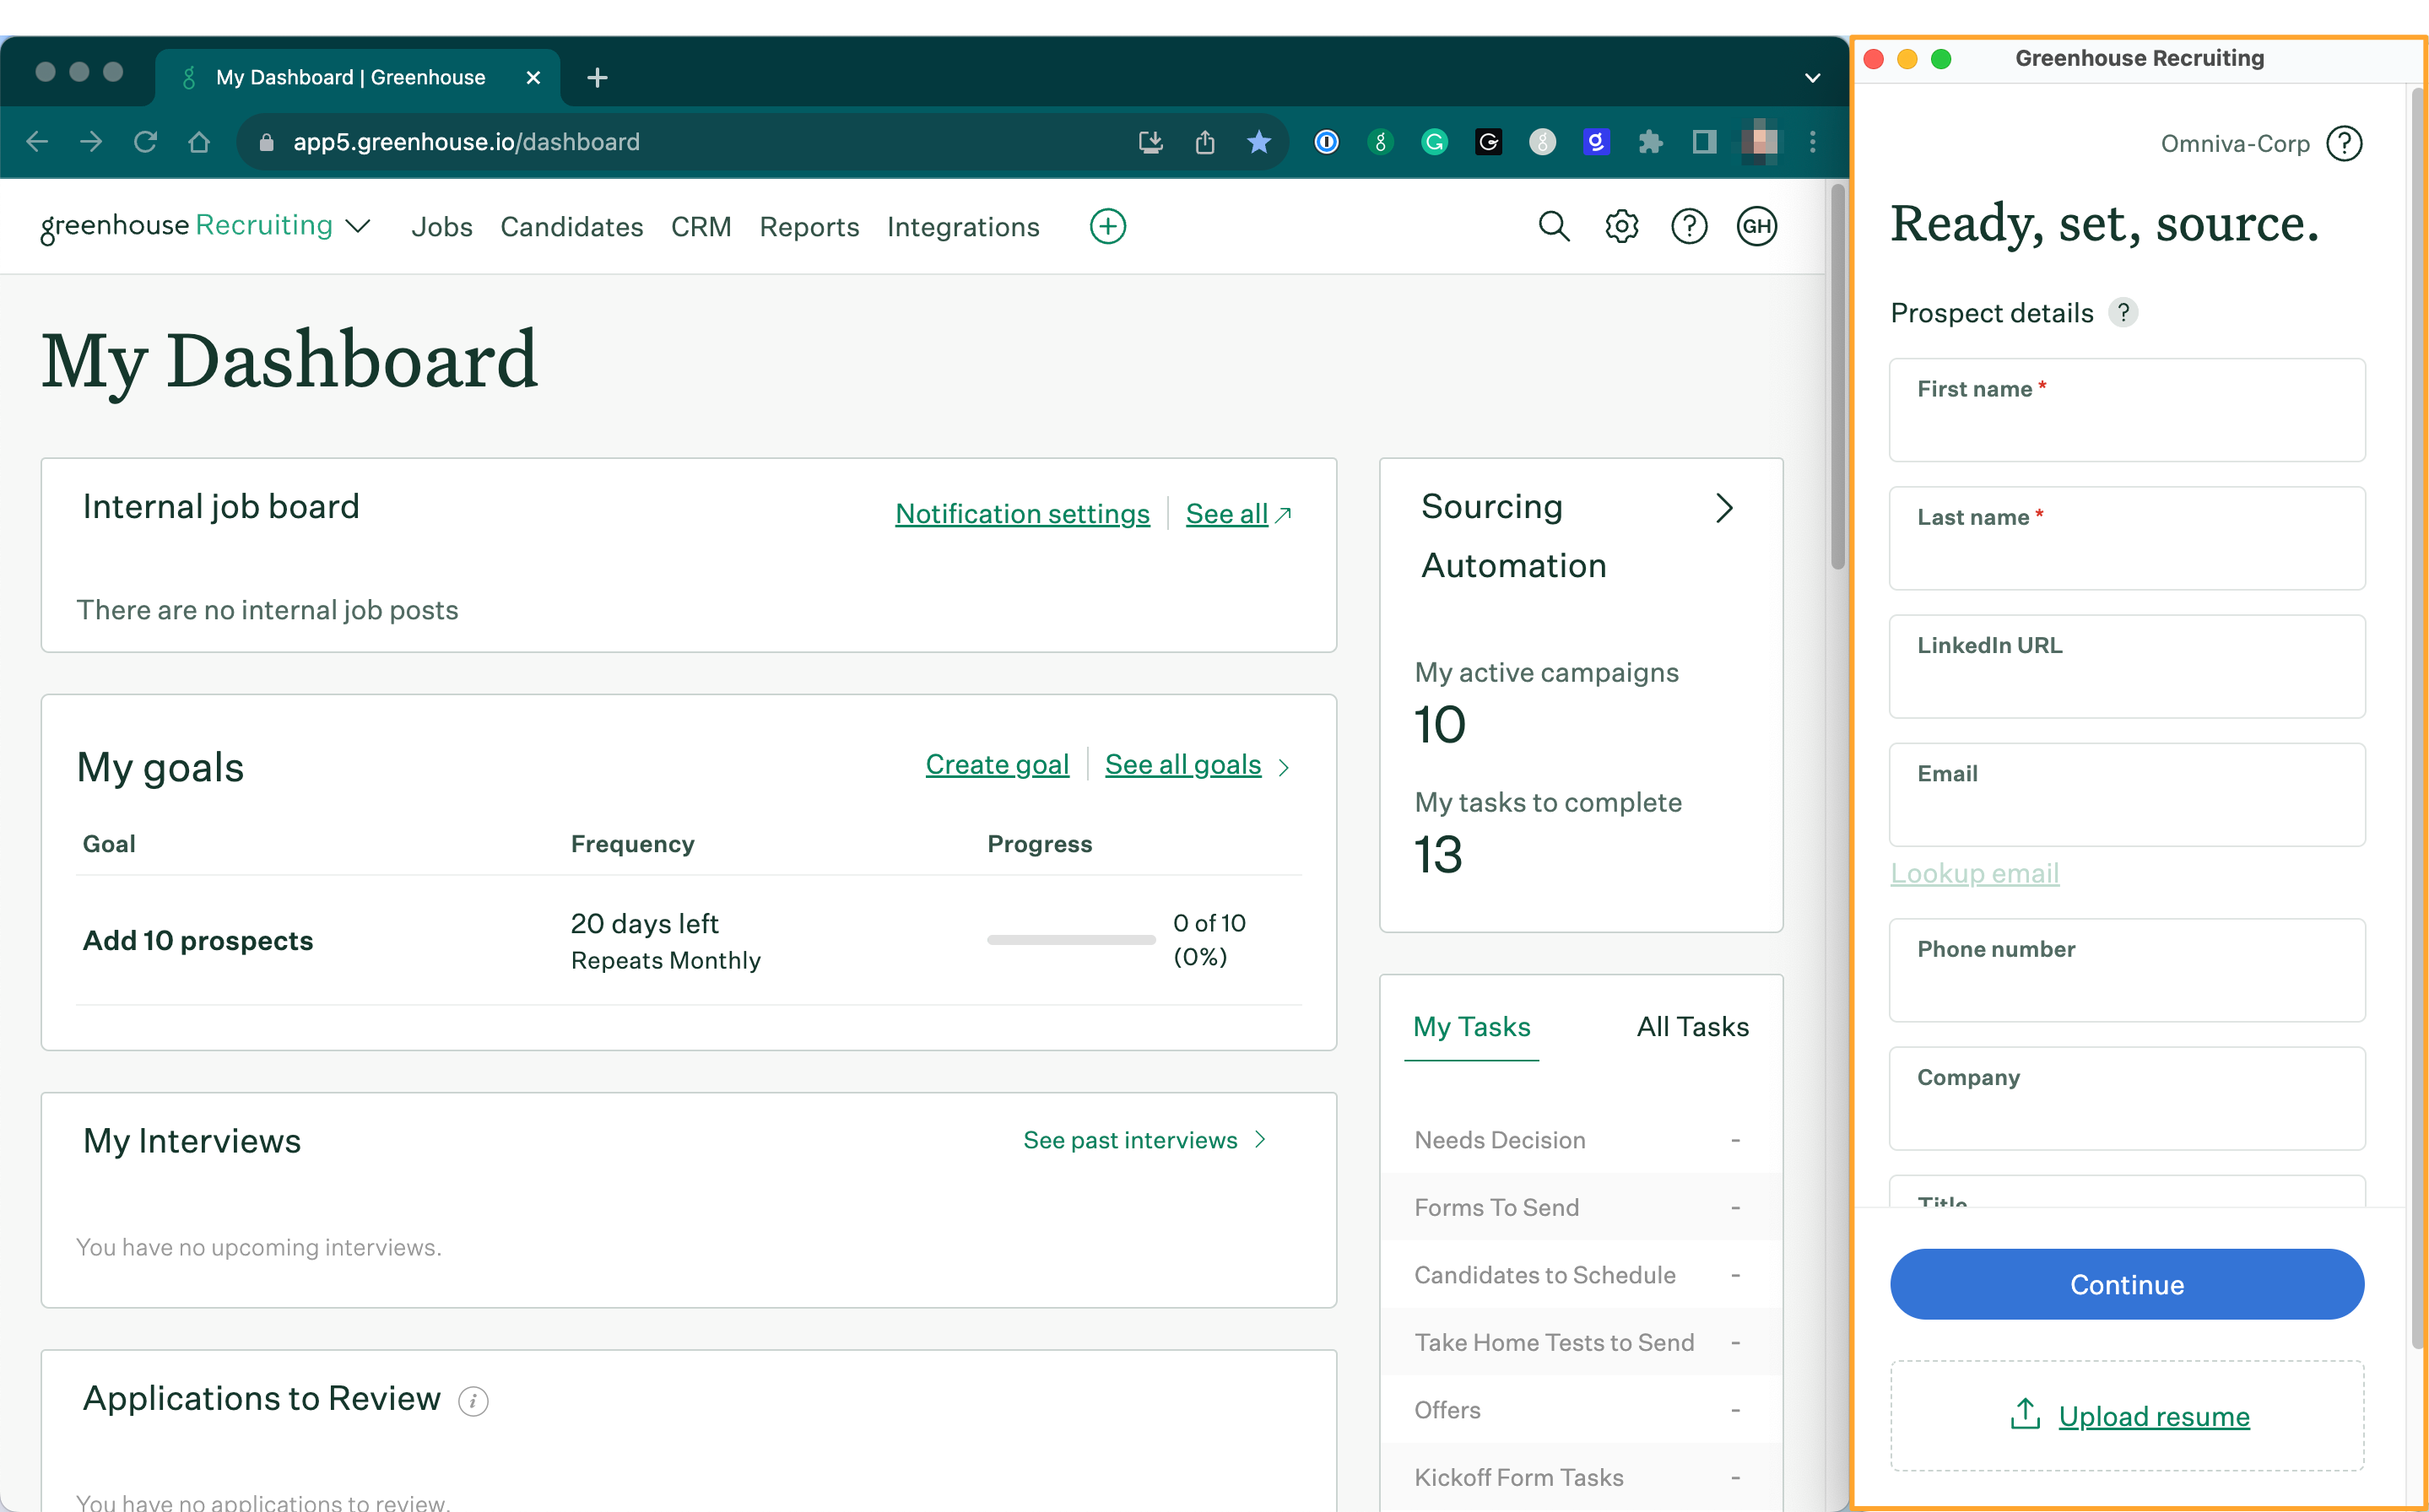The image size is (2429, 1512).
Task: Click the Prospect details help icon
Action: [x=2123, y=313]
